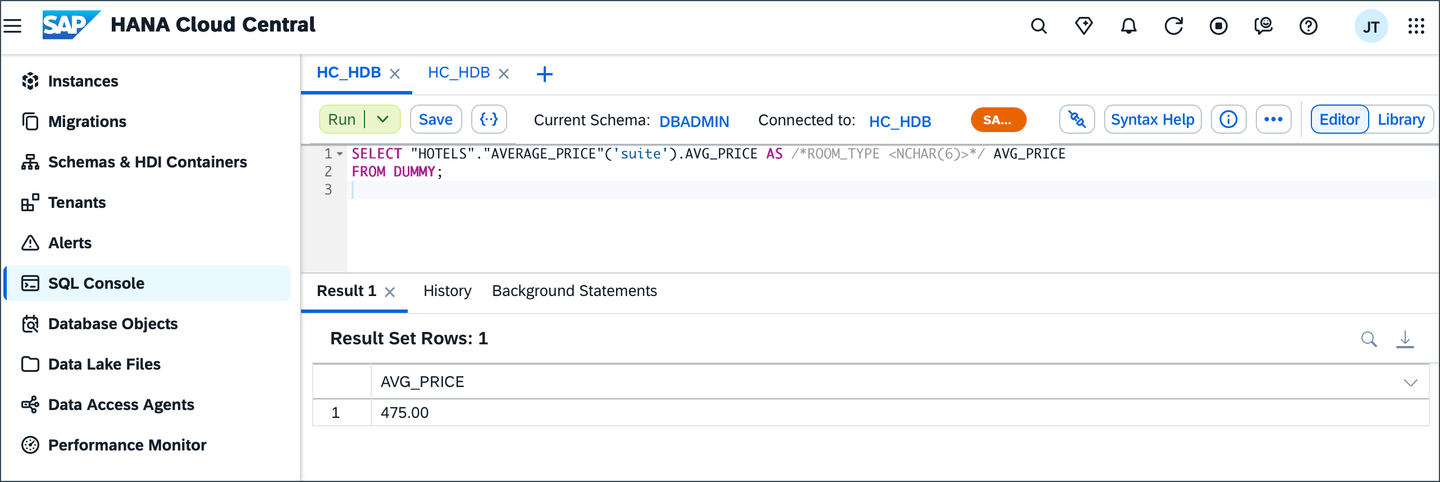Open Syntax Help
This screenshot has width=1440, height=482.
(1153, 119)
